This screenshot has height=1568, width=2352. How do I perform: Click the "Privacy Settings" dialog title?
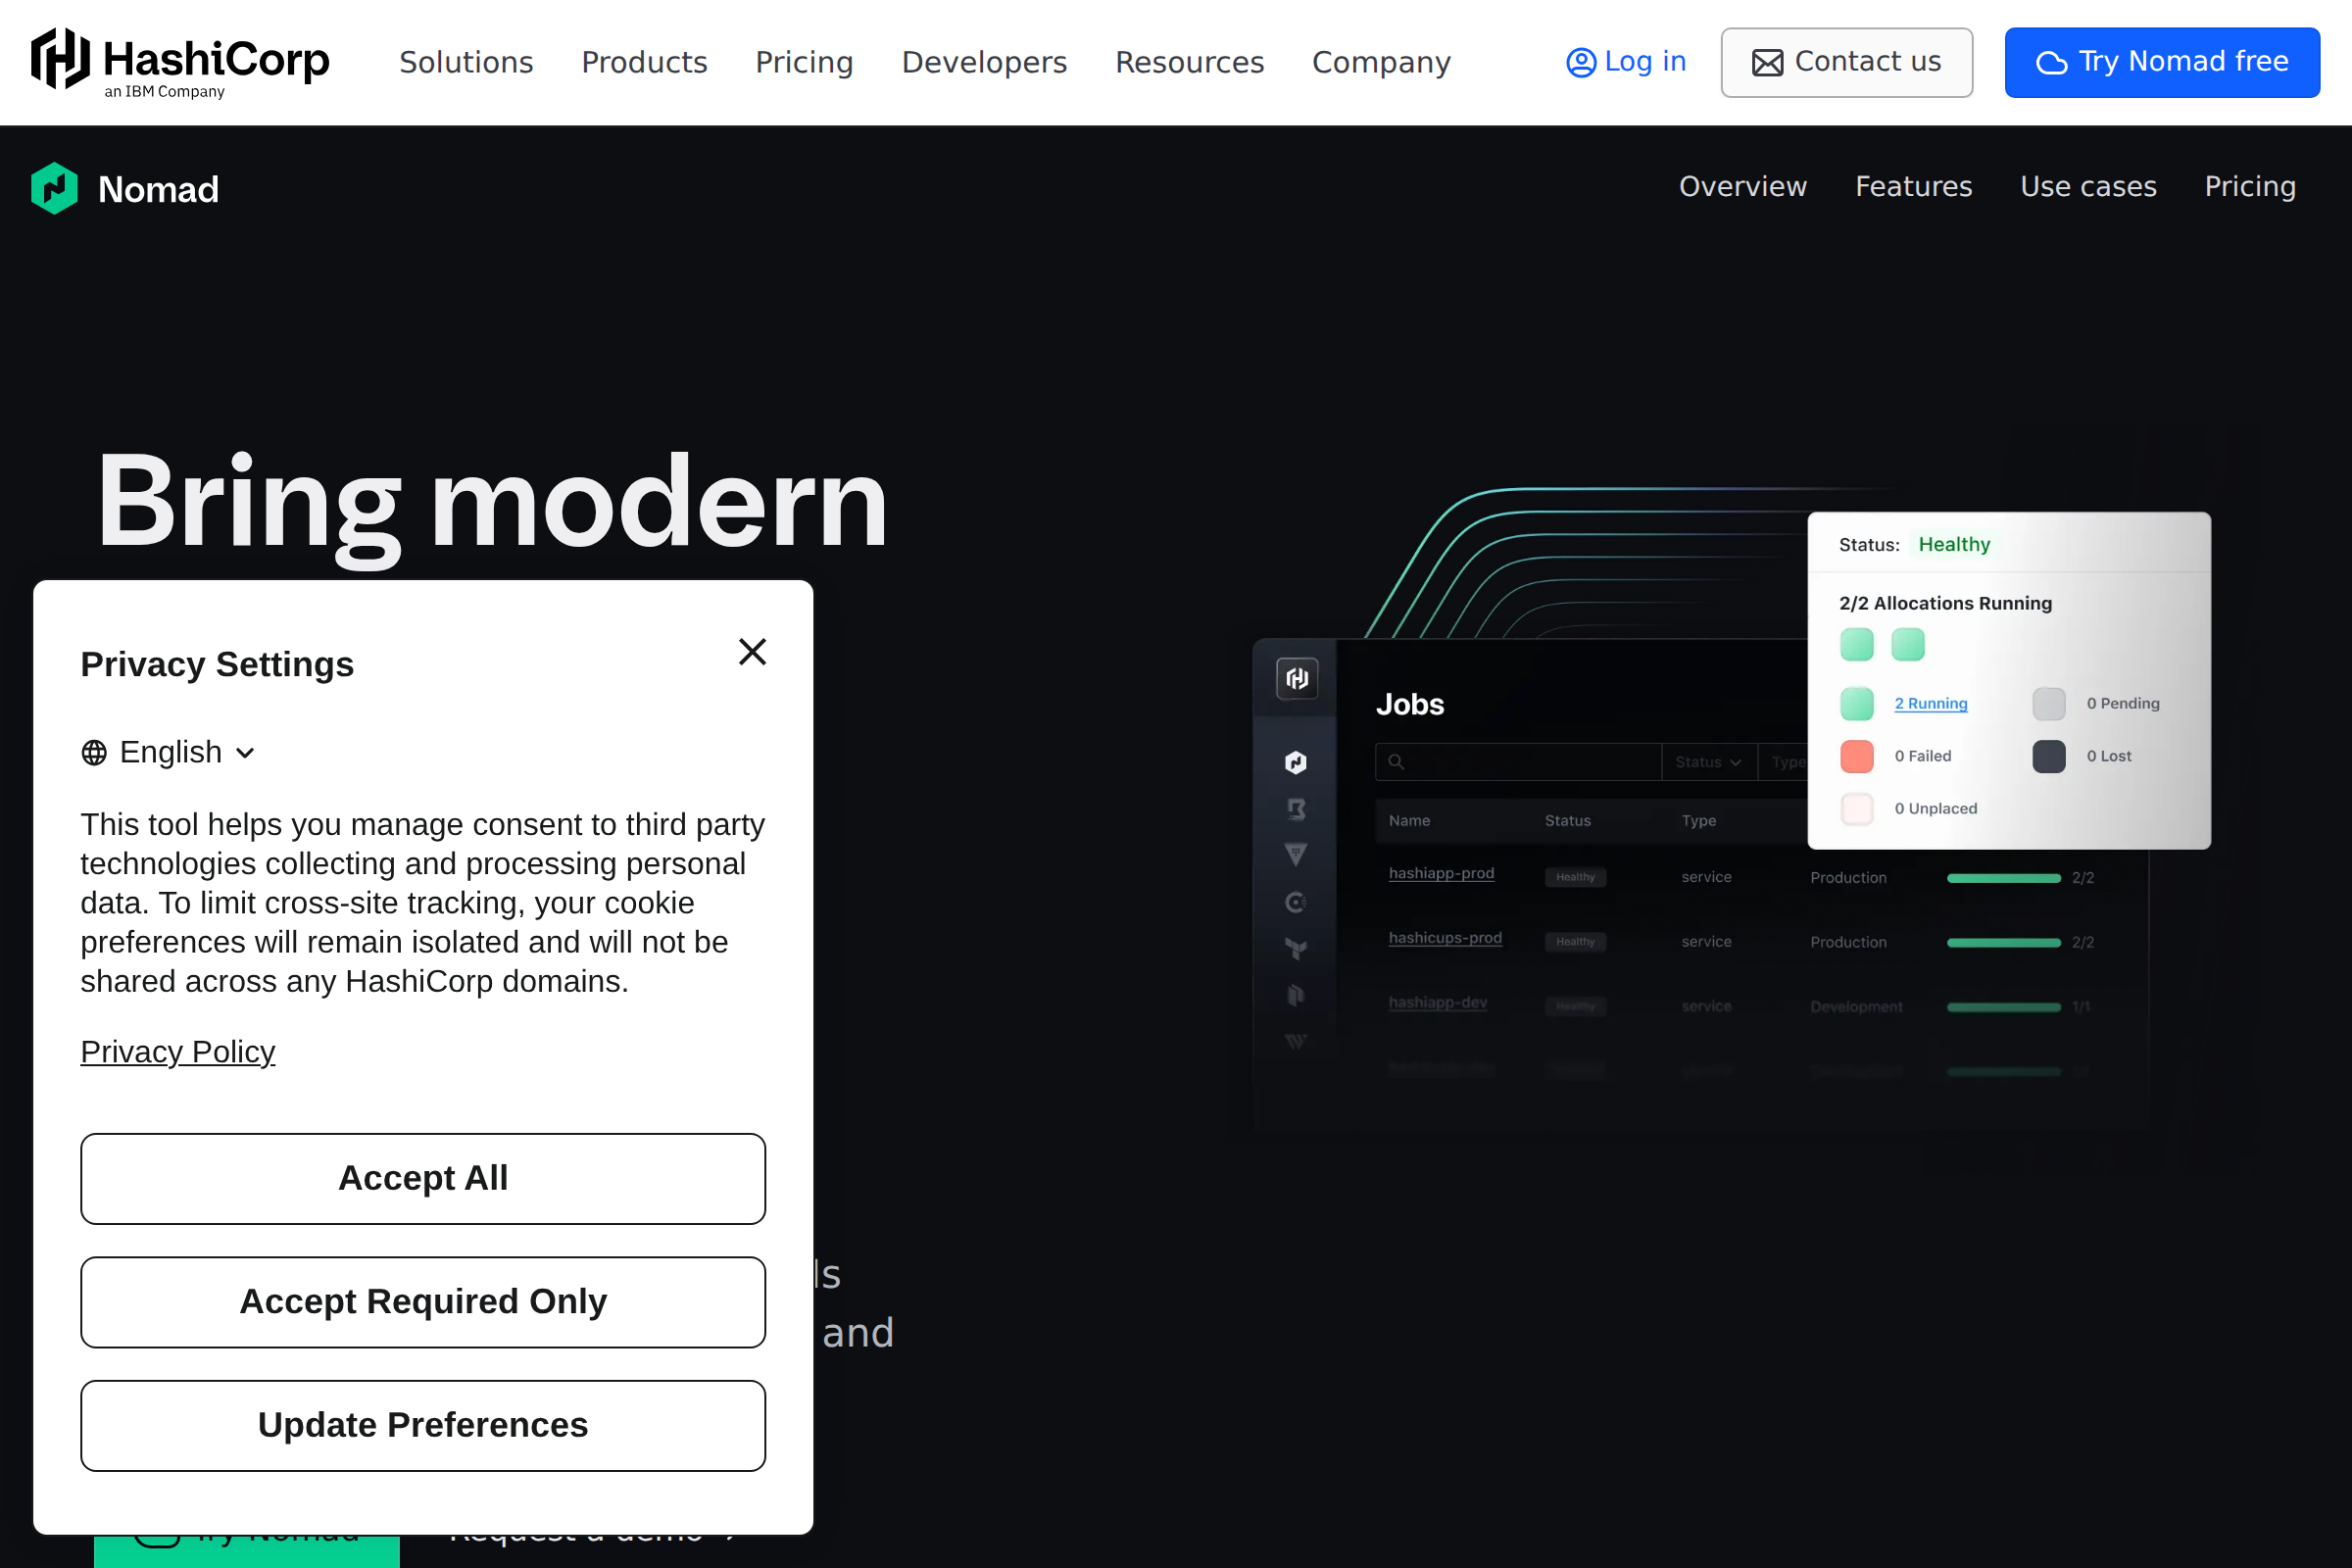(217, 665)
